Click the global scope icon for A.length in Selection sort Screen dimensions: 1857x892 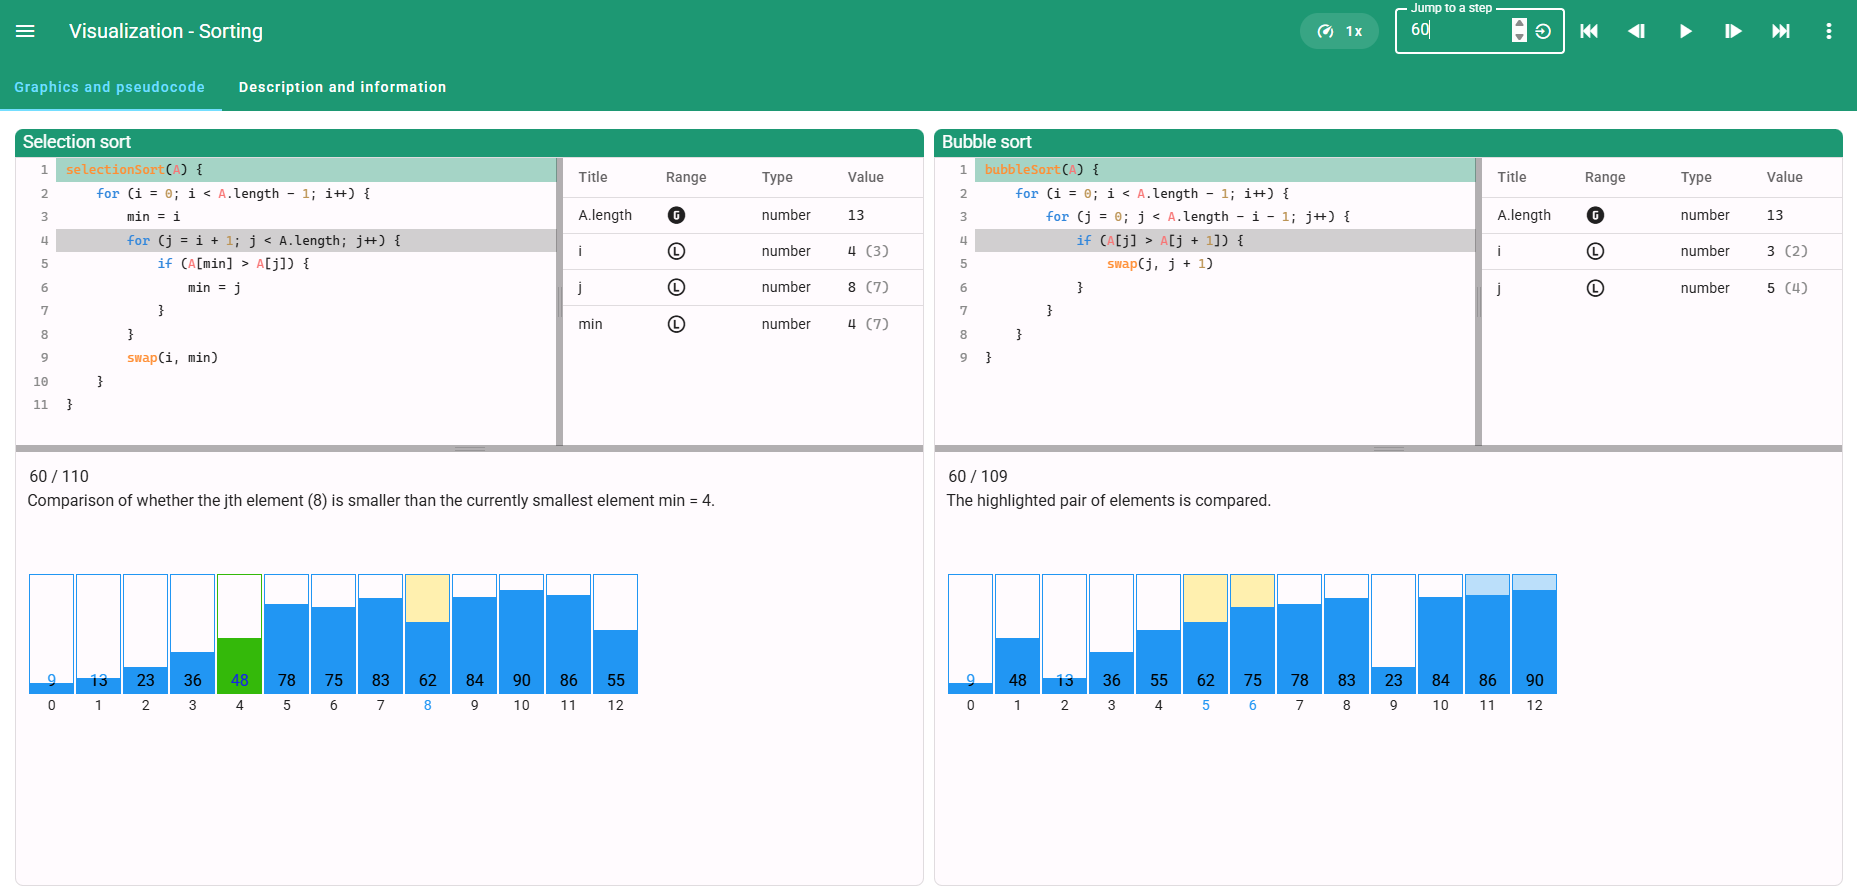click(x=676, y=215)
